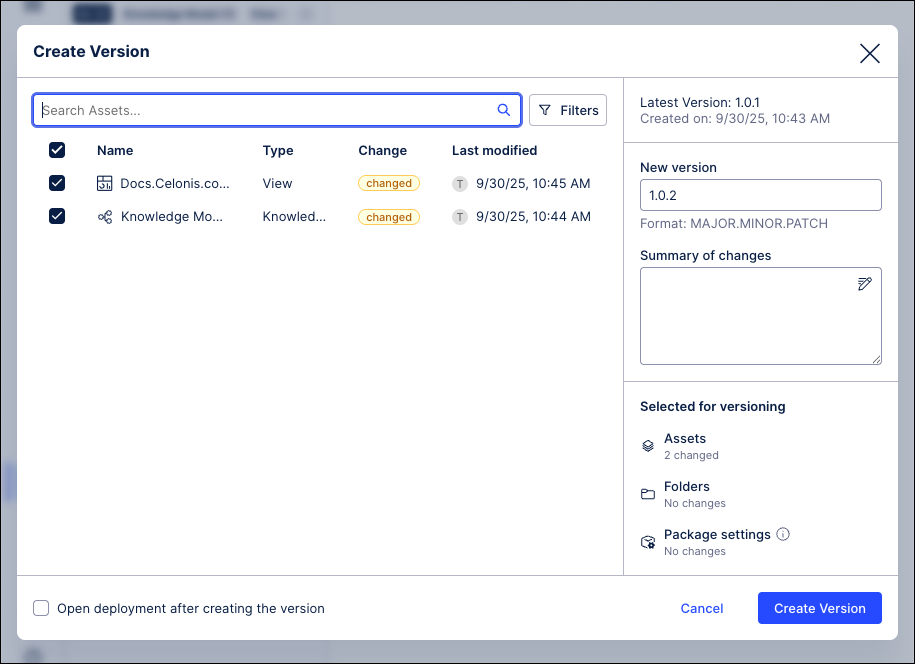The height and width of the screenshot is (664, 915).
Task: Sort assets by Name column header
Action: [x=115, y=150]
